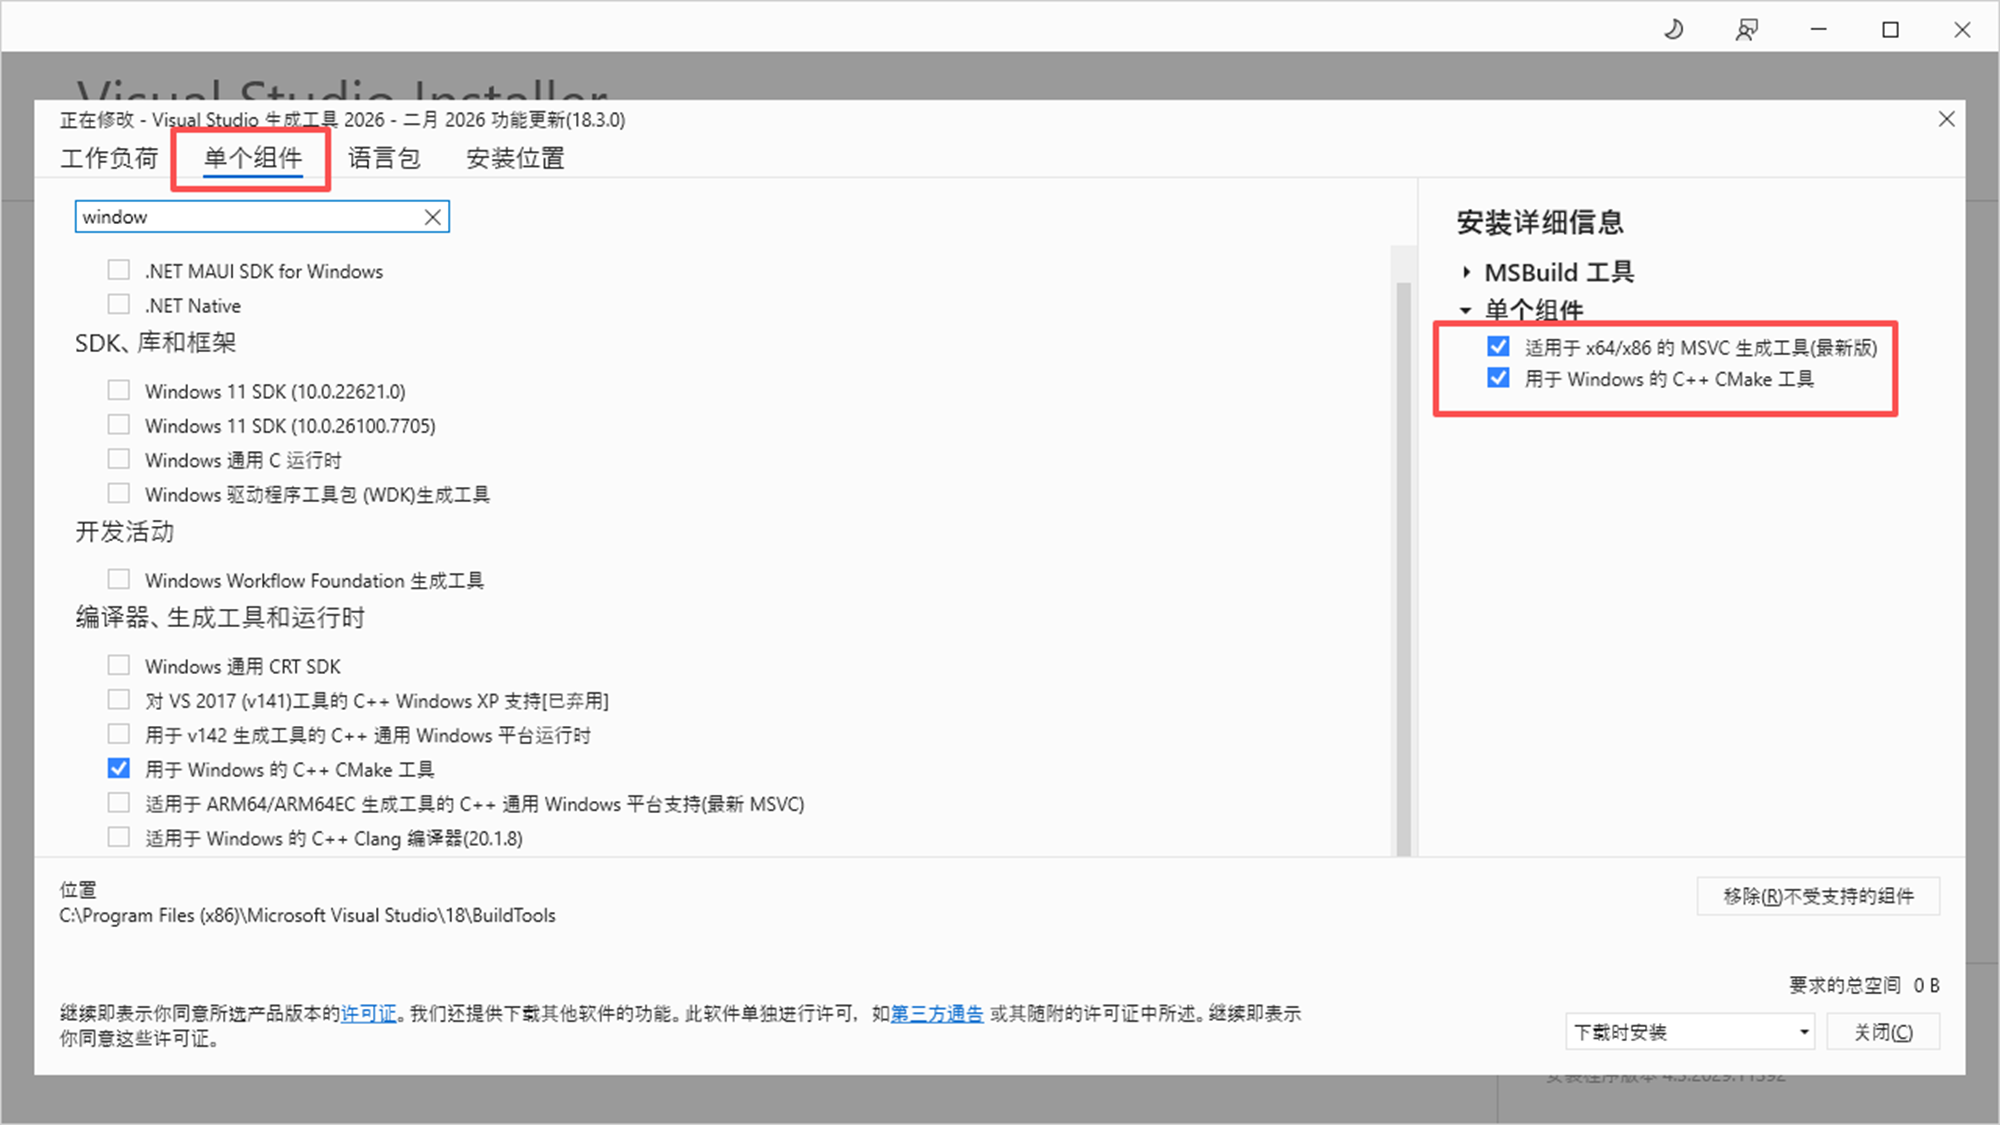Switch to the 语言包 tab
Viewport: 2000px width, 1125px height.
[384, 158]
